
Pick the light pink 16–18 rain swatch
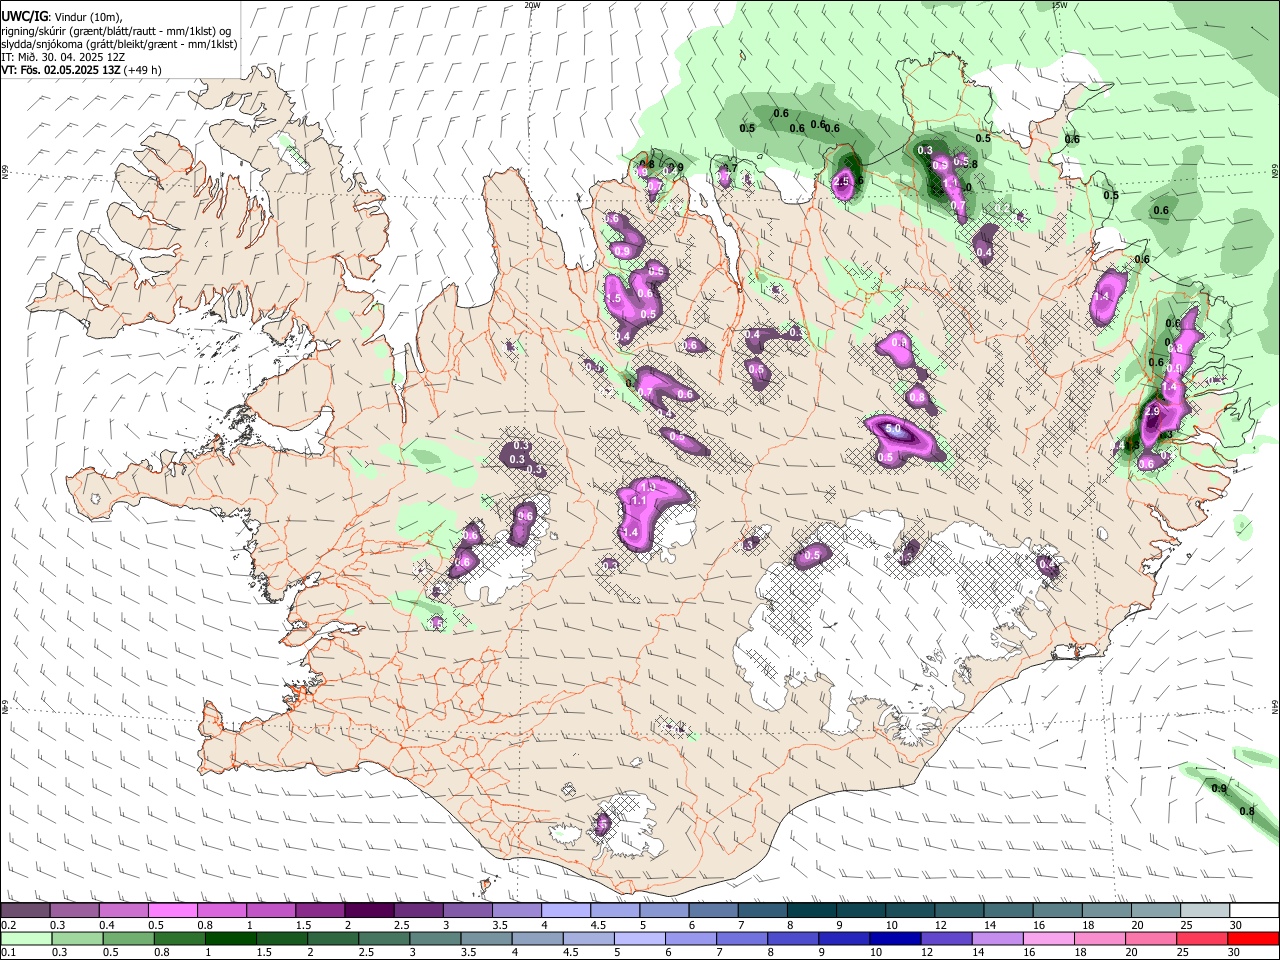pos(1050,939)
